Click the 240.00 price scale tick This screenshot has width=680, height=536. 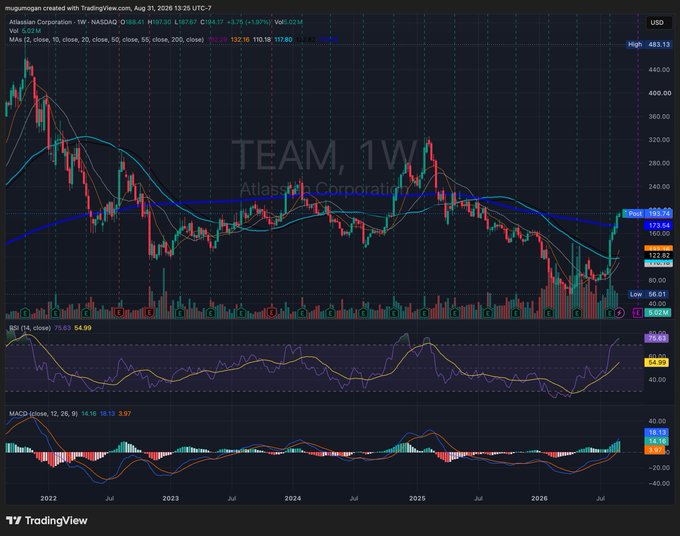[x=659, y=186]
